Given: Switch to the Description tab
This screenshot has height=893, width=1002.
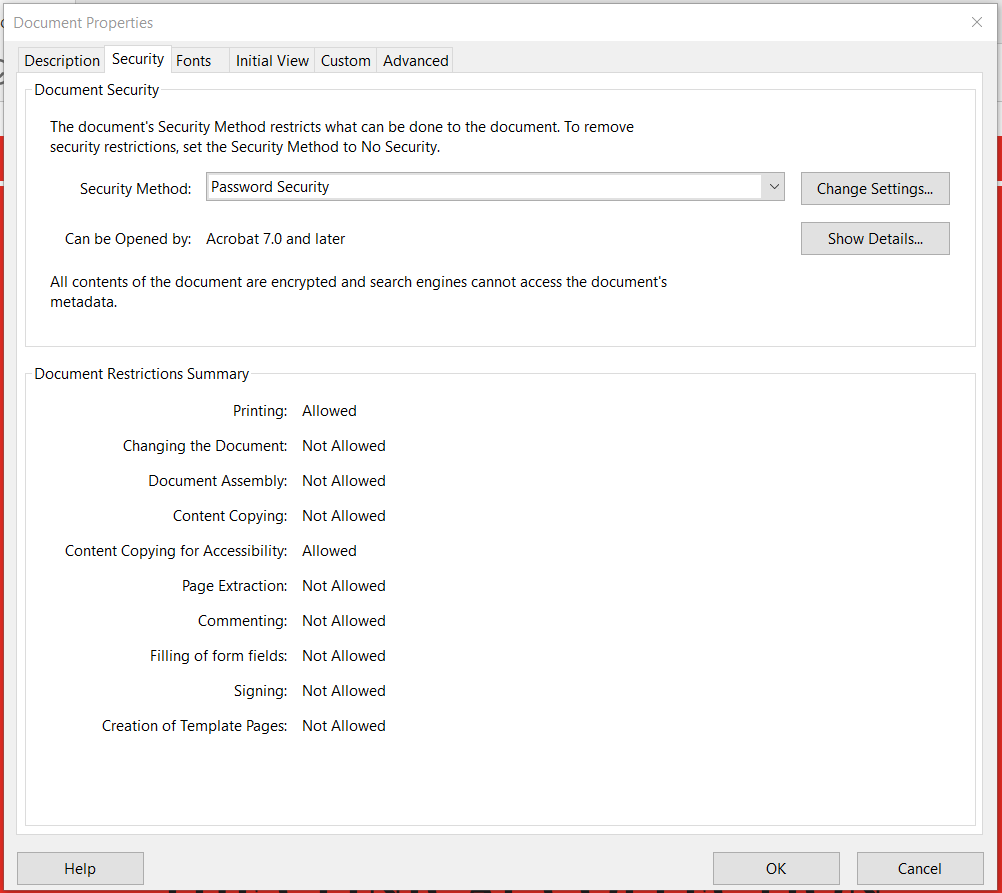Looking at the screenshot, I should (x=62, y=61).
